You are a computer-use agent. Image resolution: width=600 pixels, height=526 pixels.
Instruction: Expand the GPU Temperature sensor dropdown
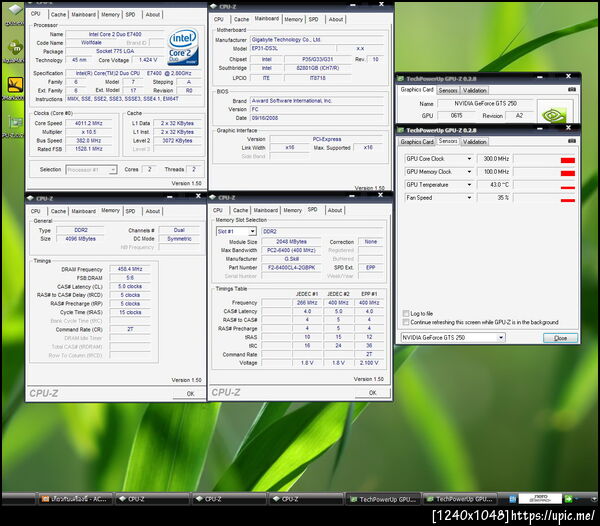tap(469, 185)
